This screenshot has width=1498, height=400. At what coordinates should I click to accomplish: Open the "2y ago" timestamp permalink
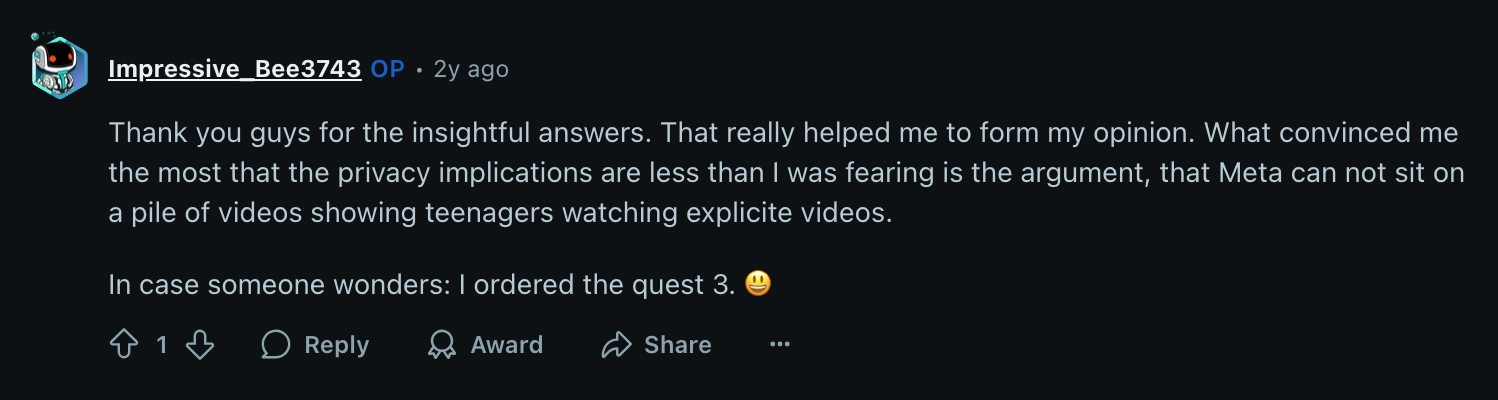[x=471, y=69]
